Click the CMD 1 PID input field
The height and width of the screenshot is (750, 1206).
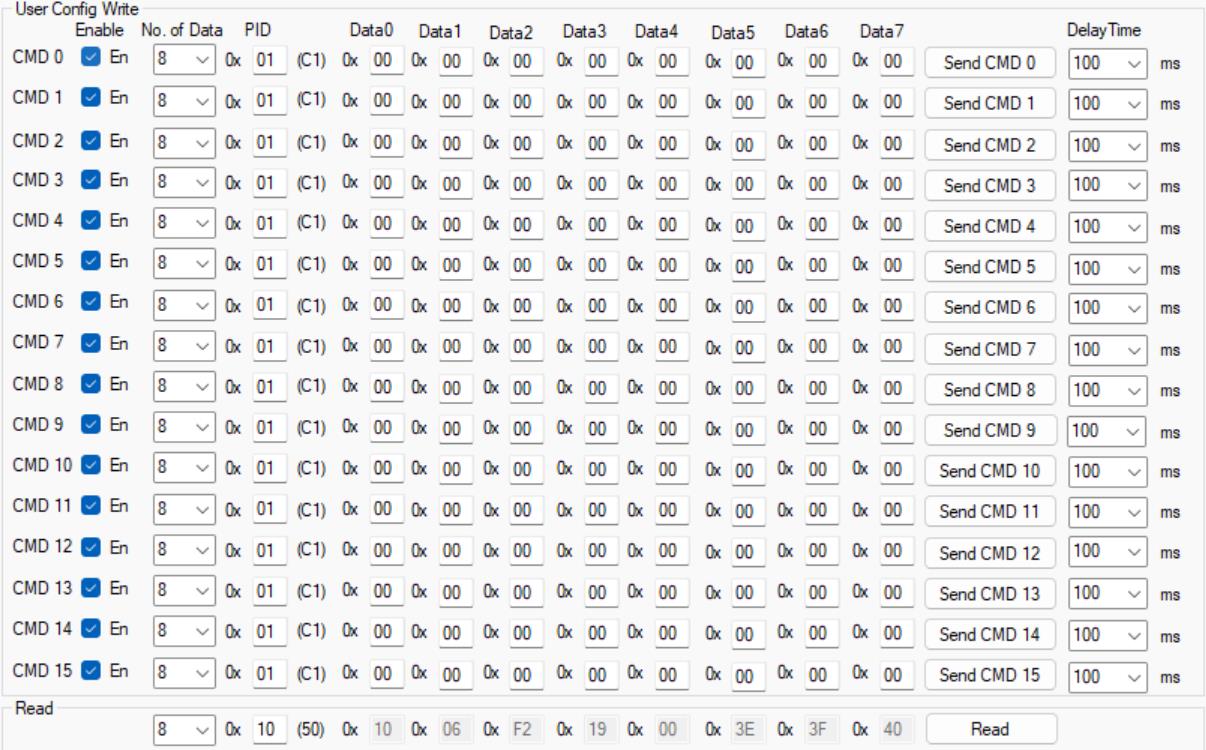click(269, 101)
